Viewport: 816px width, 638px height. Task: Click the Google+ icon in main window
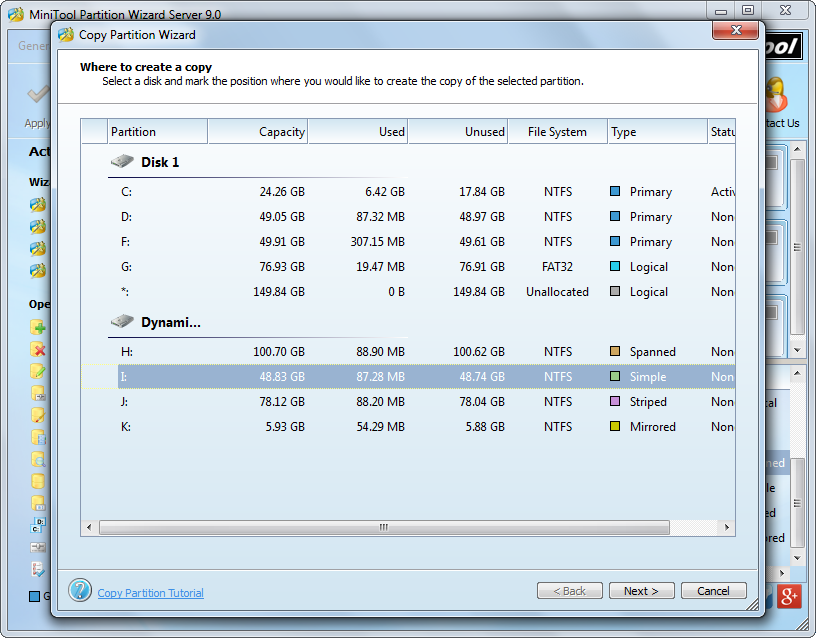789,596
